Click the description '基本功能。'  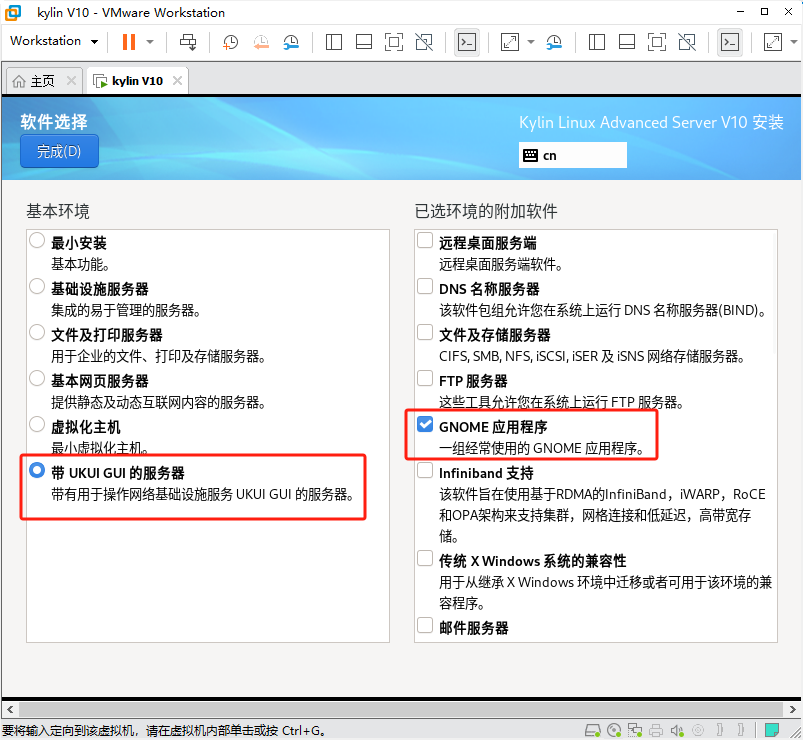click(80, 264)
